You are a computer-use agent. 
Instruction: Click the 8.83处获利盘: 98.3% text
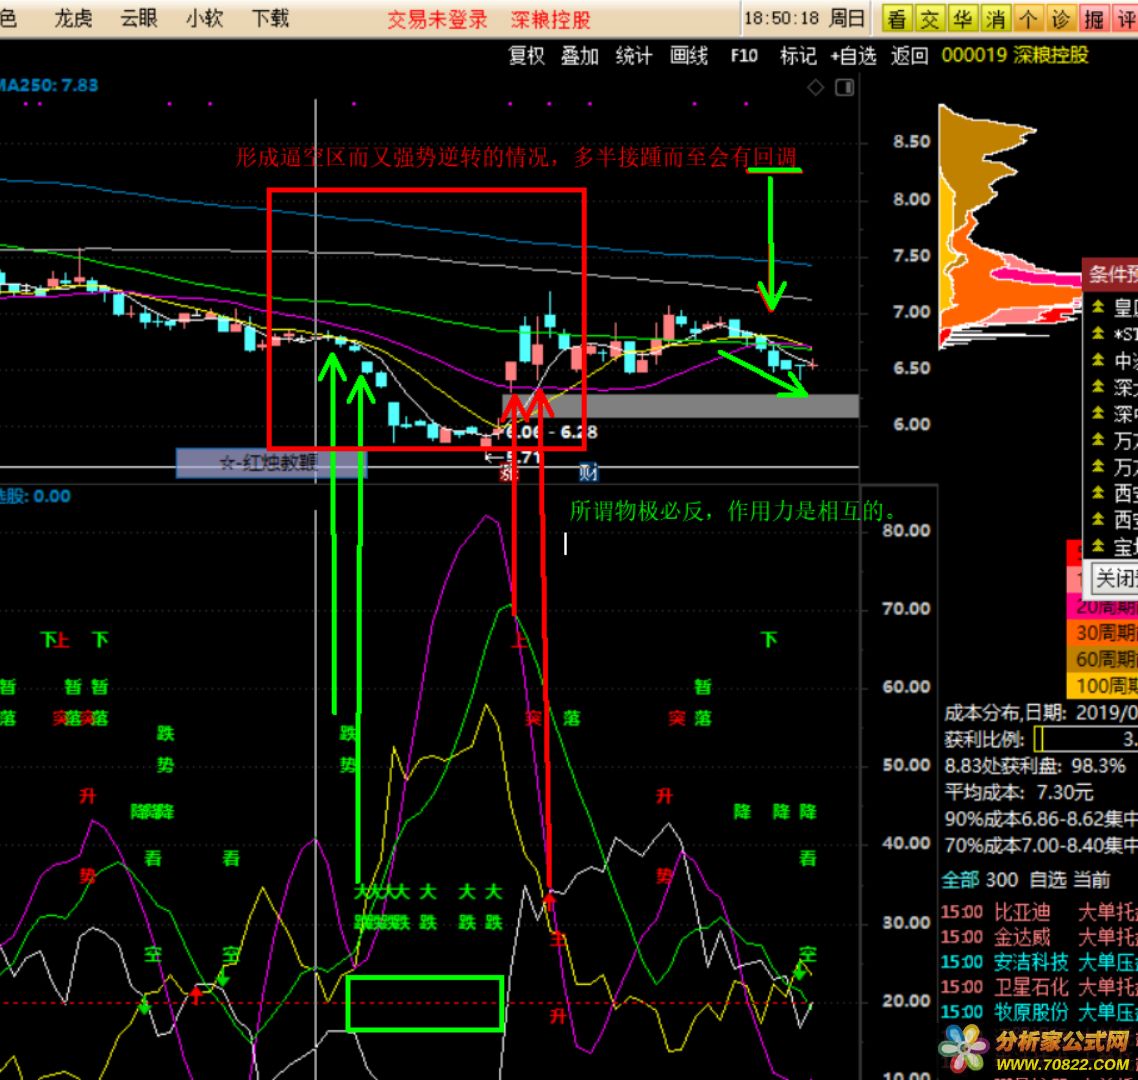point(1034,766)
